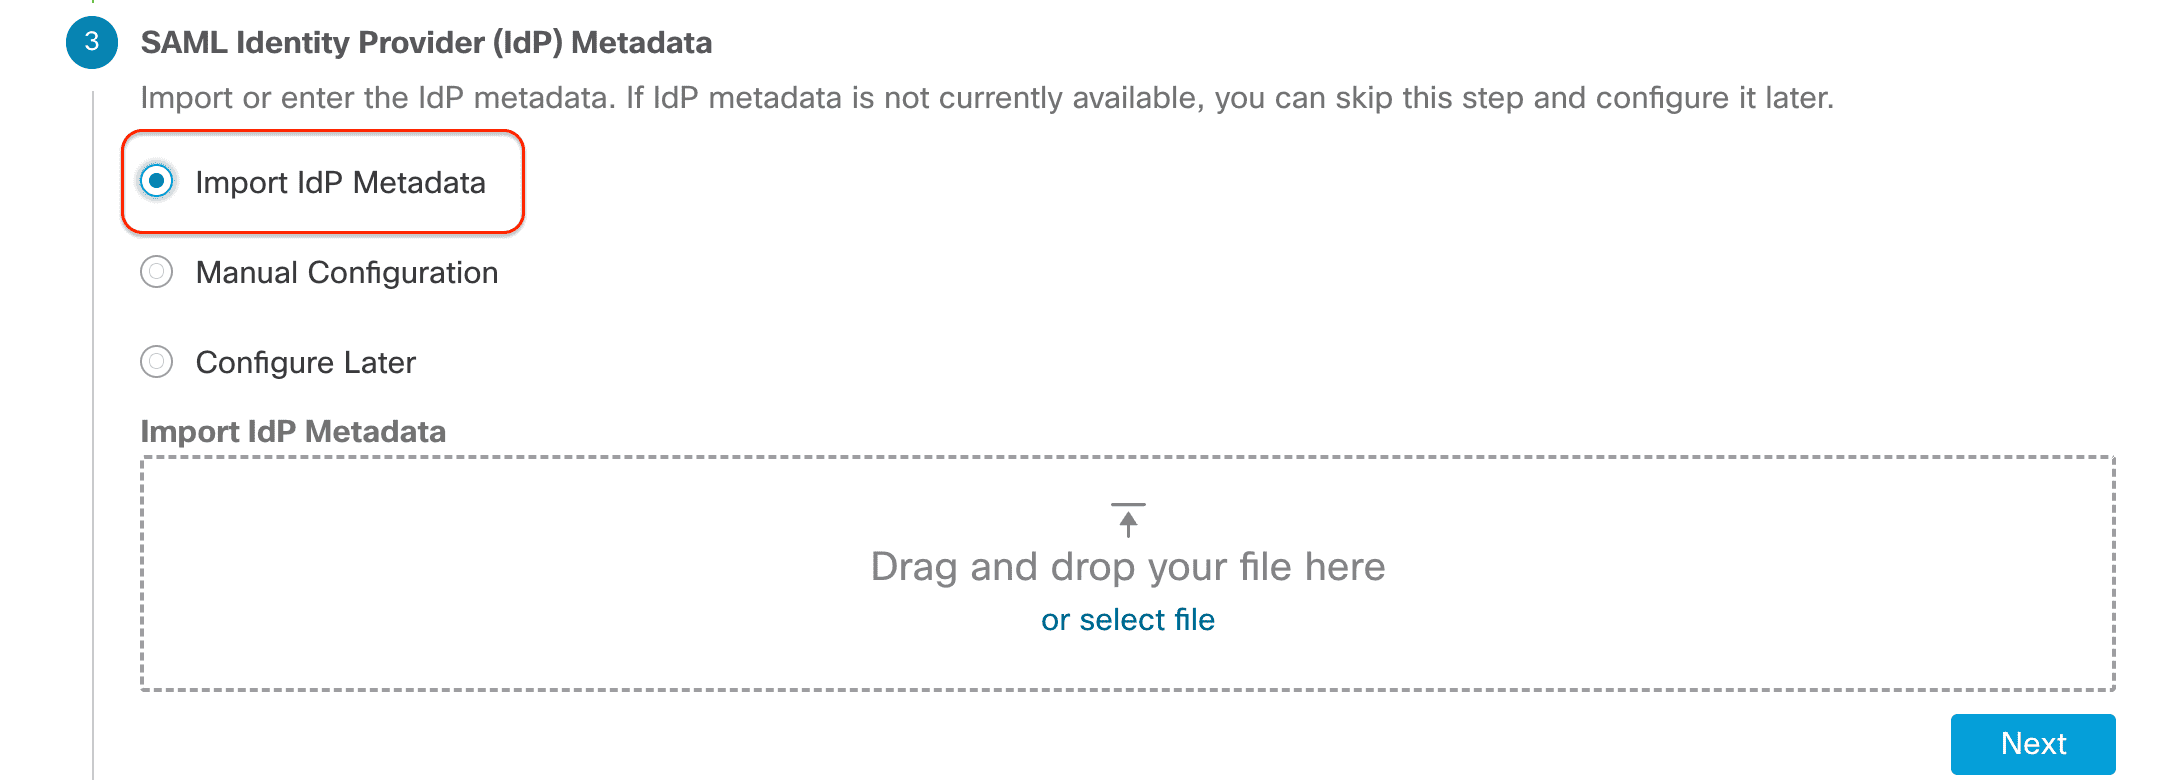Viewport: 2160px width, 780px height.
Task: Choose the Configure Later radio button
Action: pos(157,362)
